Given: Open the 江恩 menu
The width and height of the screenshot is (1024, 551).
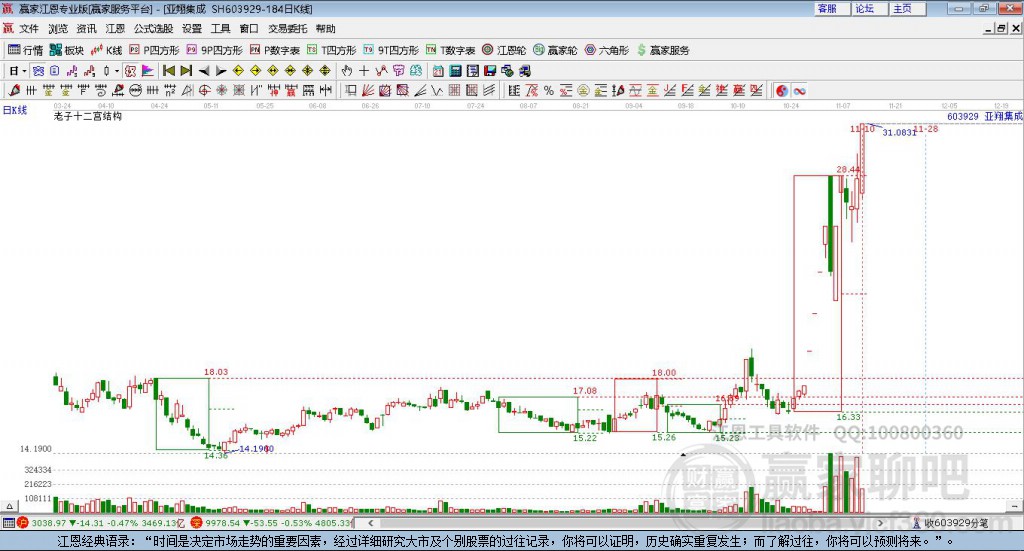Looking at the screenshot, I should click(115, 29).
